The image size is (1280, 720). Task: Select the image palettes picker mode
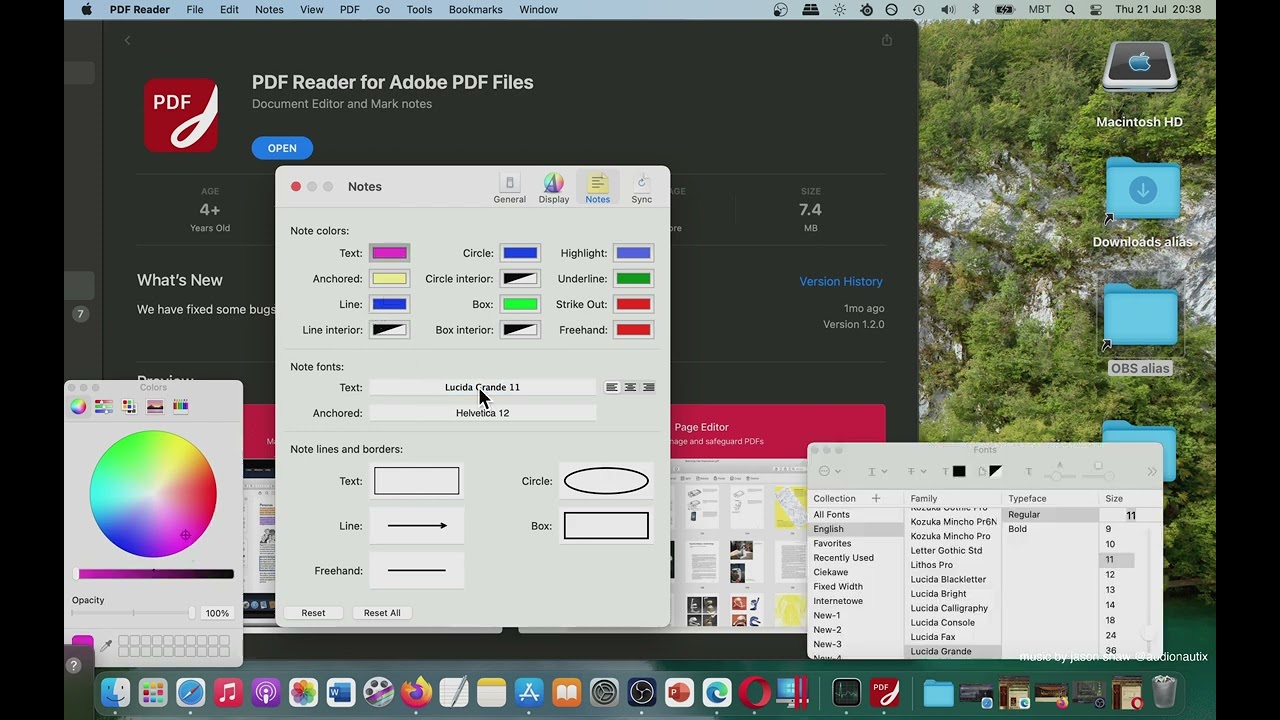pyautogui.click(x=155, y=406)
